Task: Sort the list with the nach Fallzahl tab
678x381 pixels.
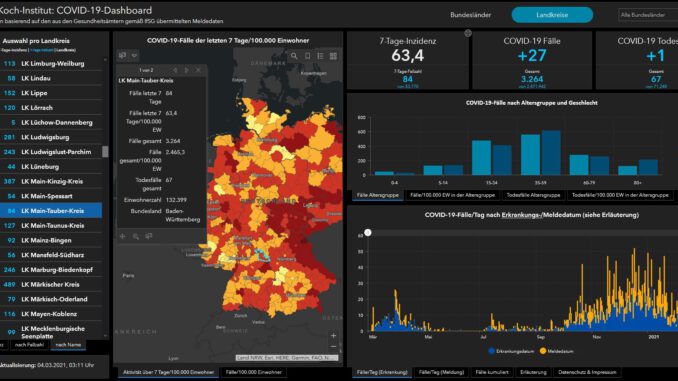Action: coord(29,345)
